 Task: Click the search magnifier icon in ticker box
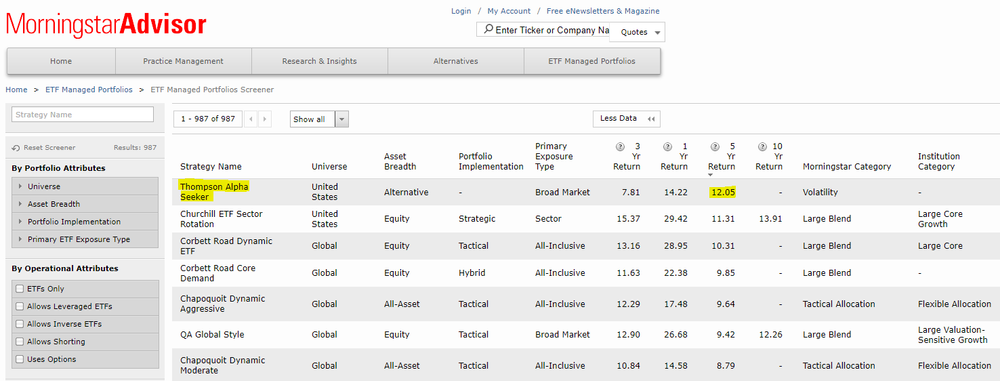pyautogui.click(x=489, y=29)
